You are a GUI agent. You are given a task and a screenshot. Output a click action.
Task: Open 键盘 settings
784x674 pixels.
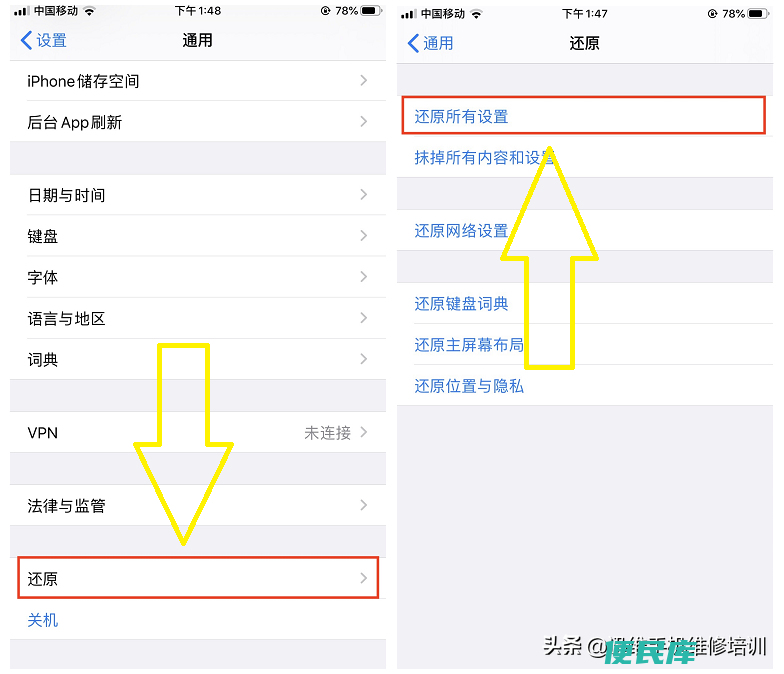198,236
